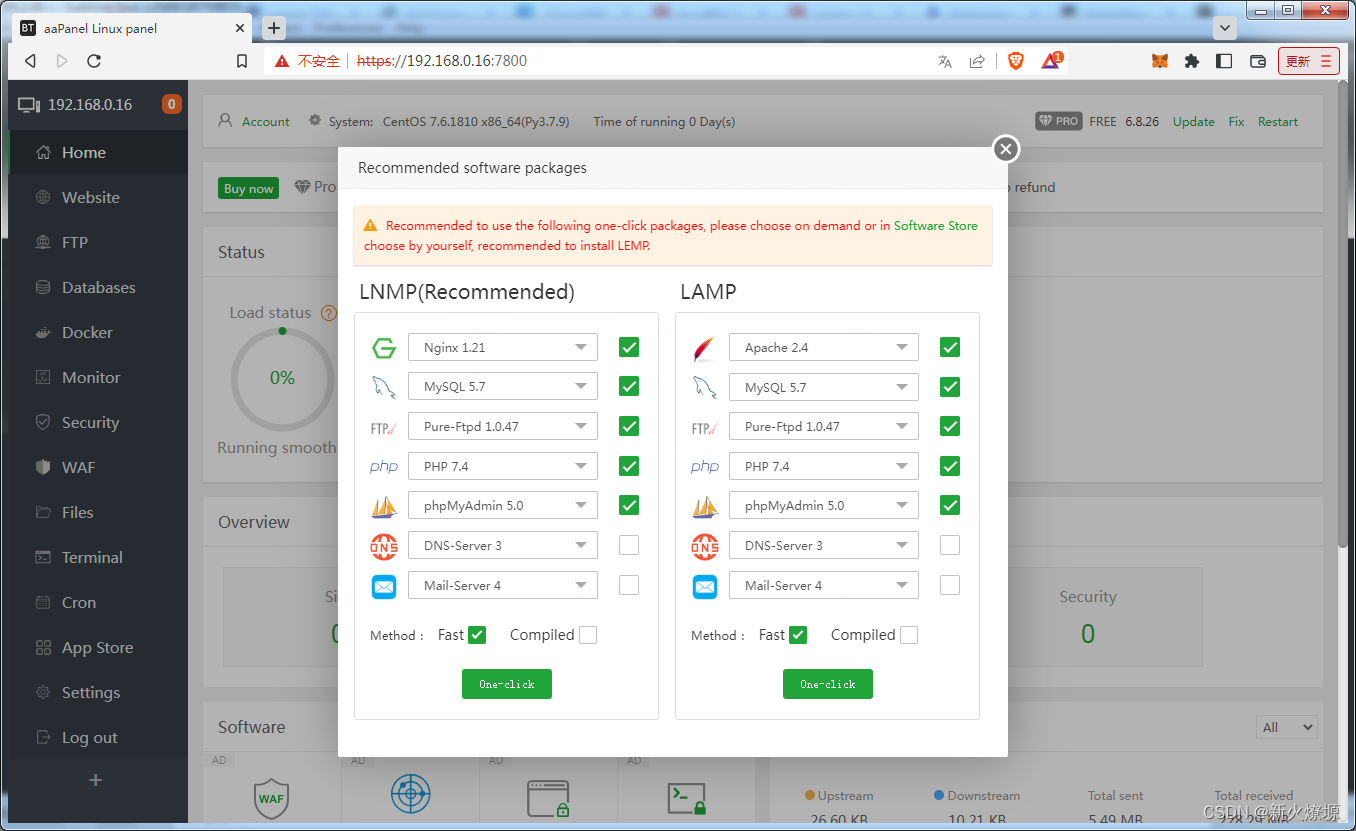Enable Mail-Server 4 in LNMP
This screenshot has width=1356, height=831.
point(629,585)
